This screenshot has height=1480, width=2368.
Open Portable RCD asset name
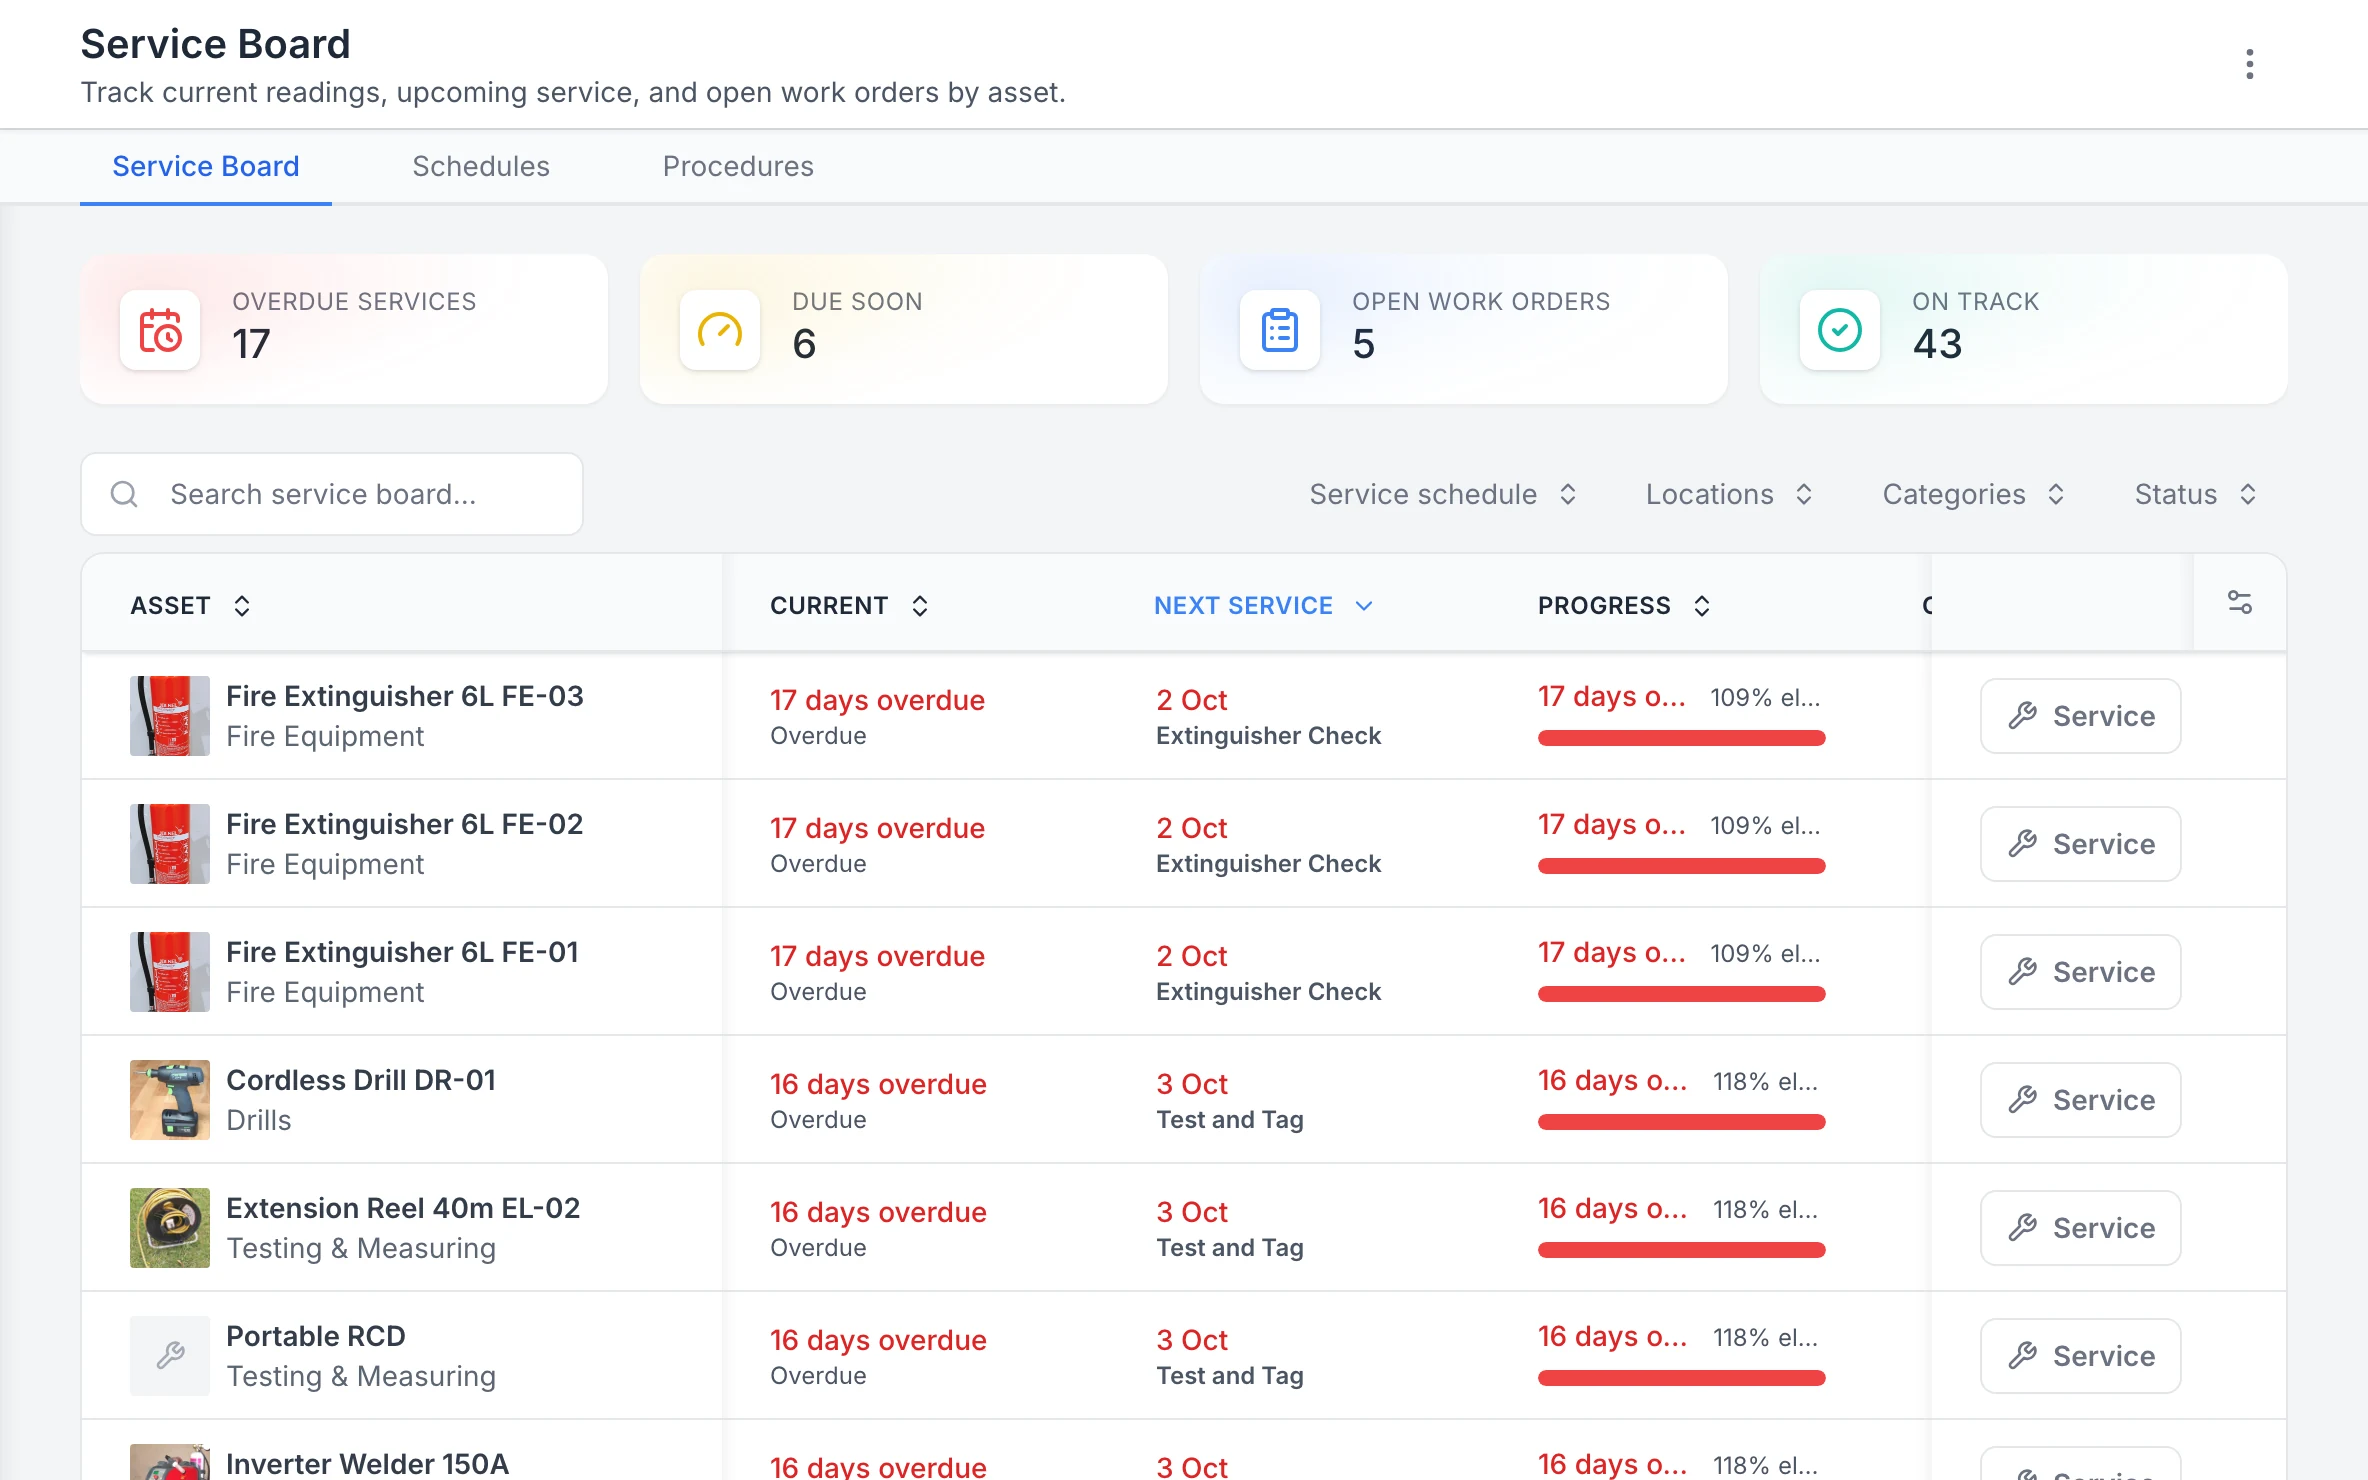316,1336
